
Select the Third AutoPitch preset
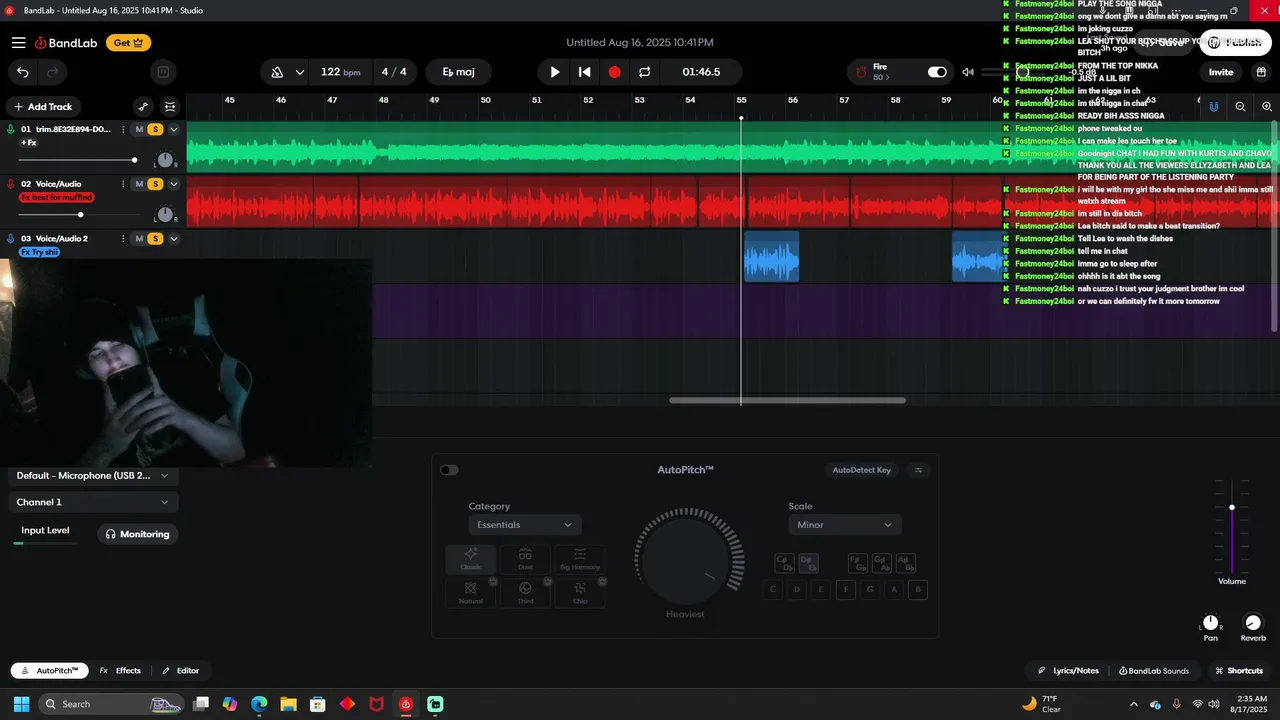click(x=525, y=593)
